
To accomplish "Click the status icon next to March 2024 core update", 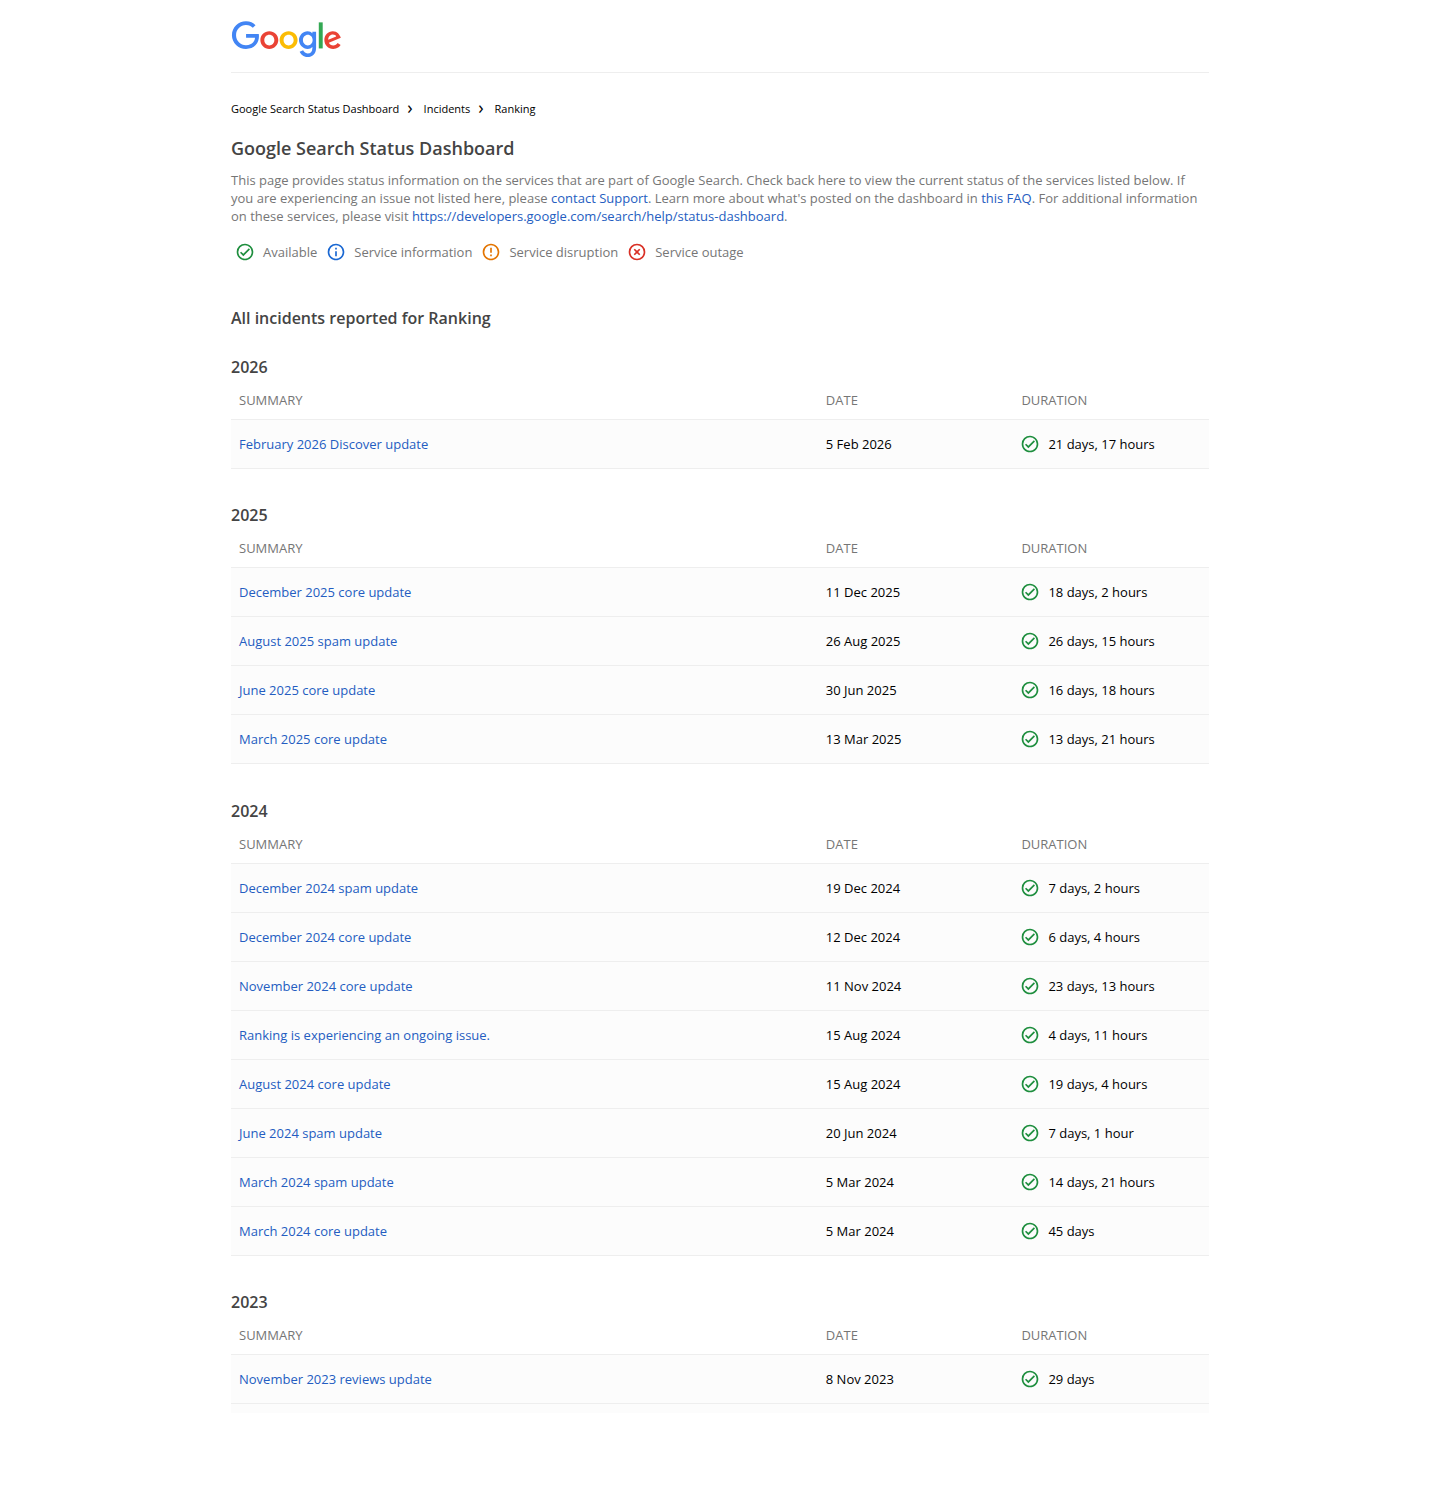I will (x=1030, y=1231).
